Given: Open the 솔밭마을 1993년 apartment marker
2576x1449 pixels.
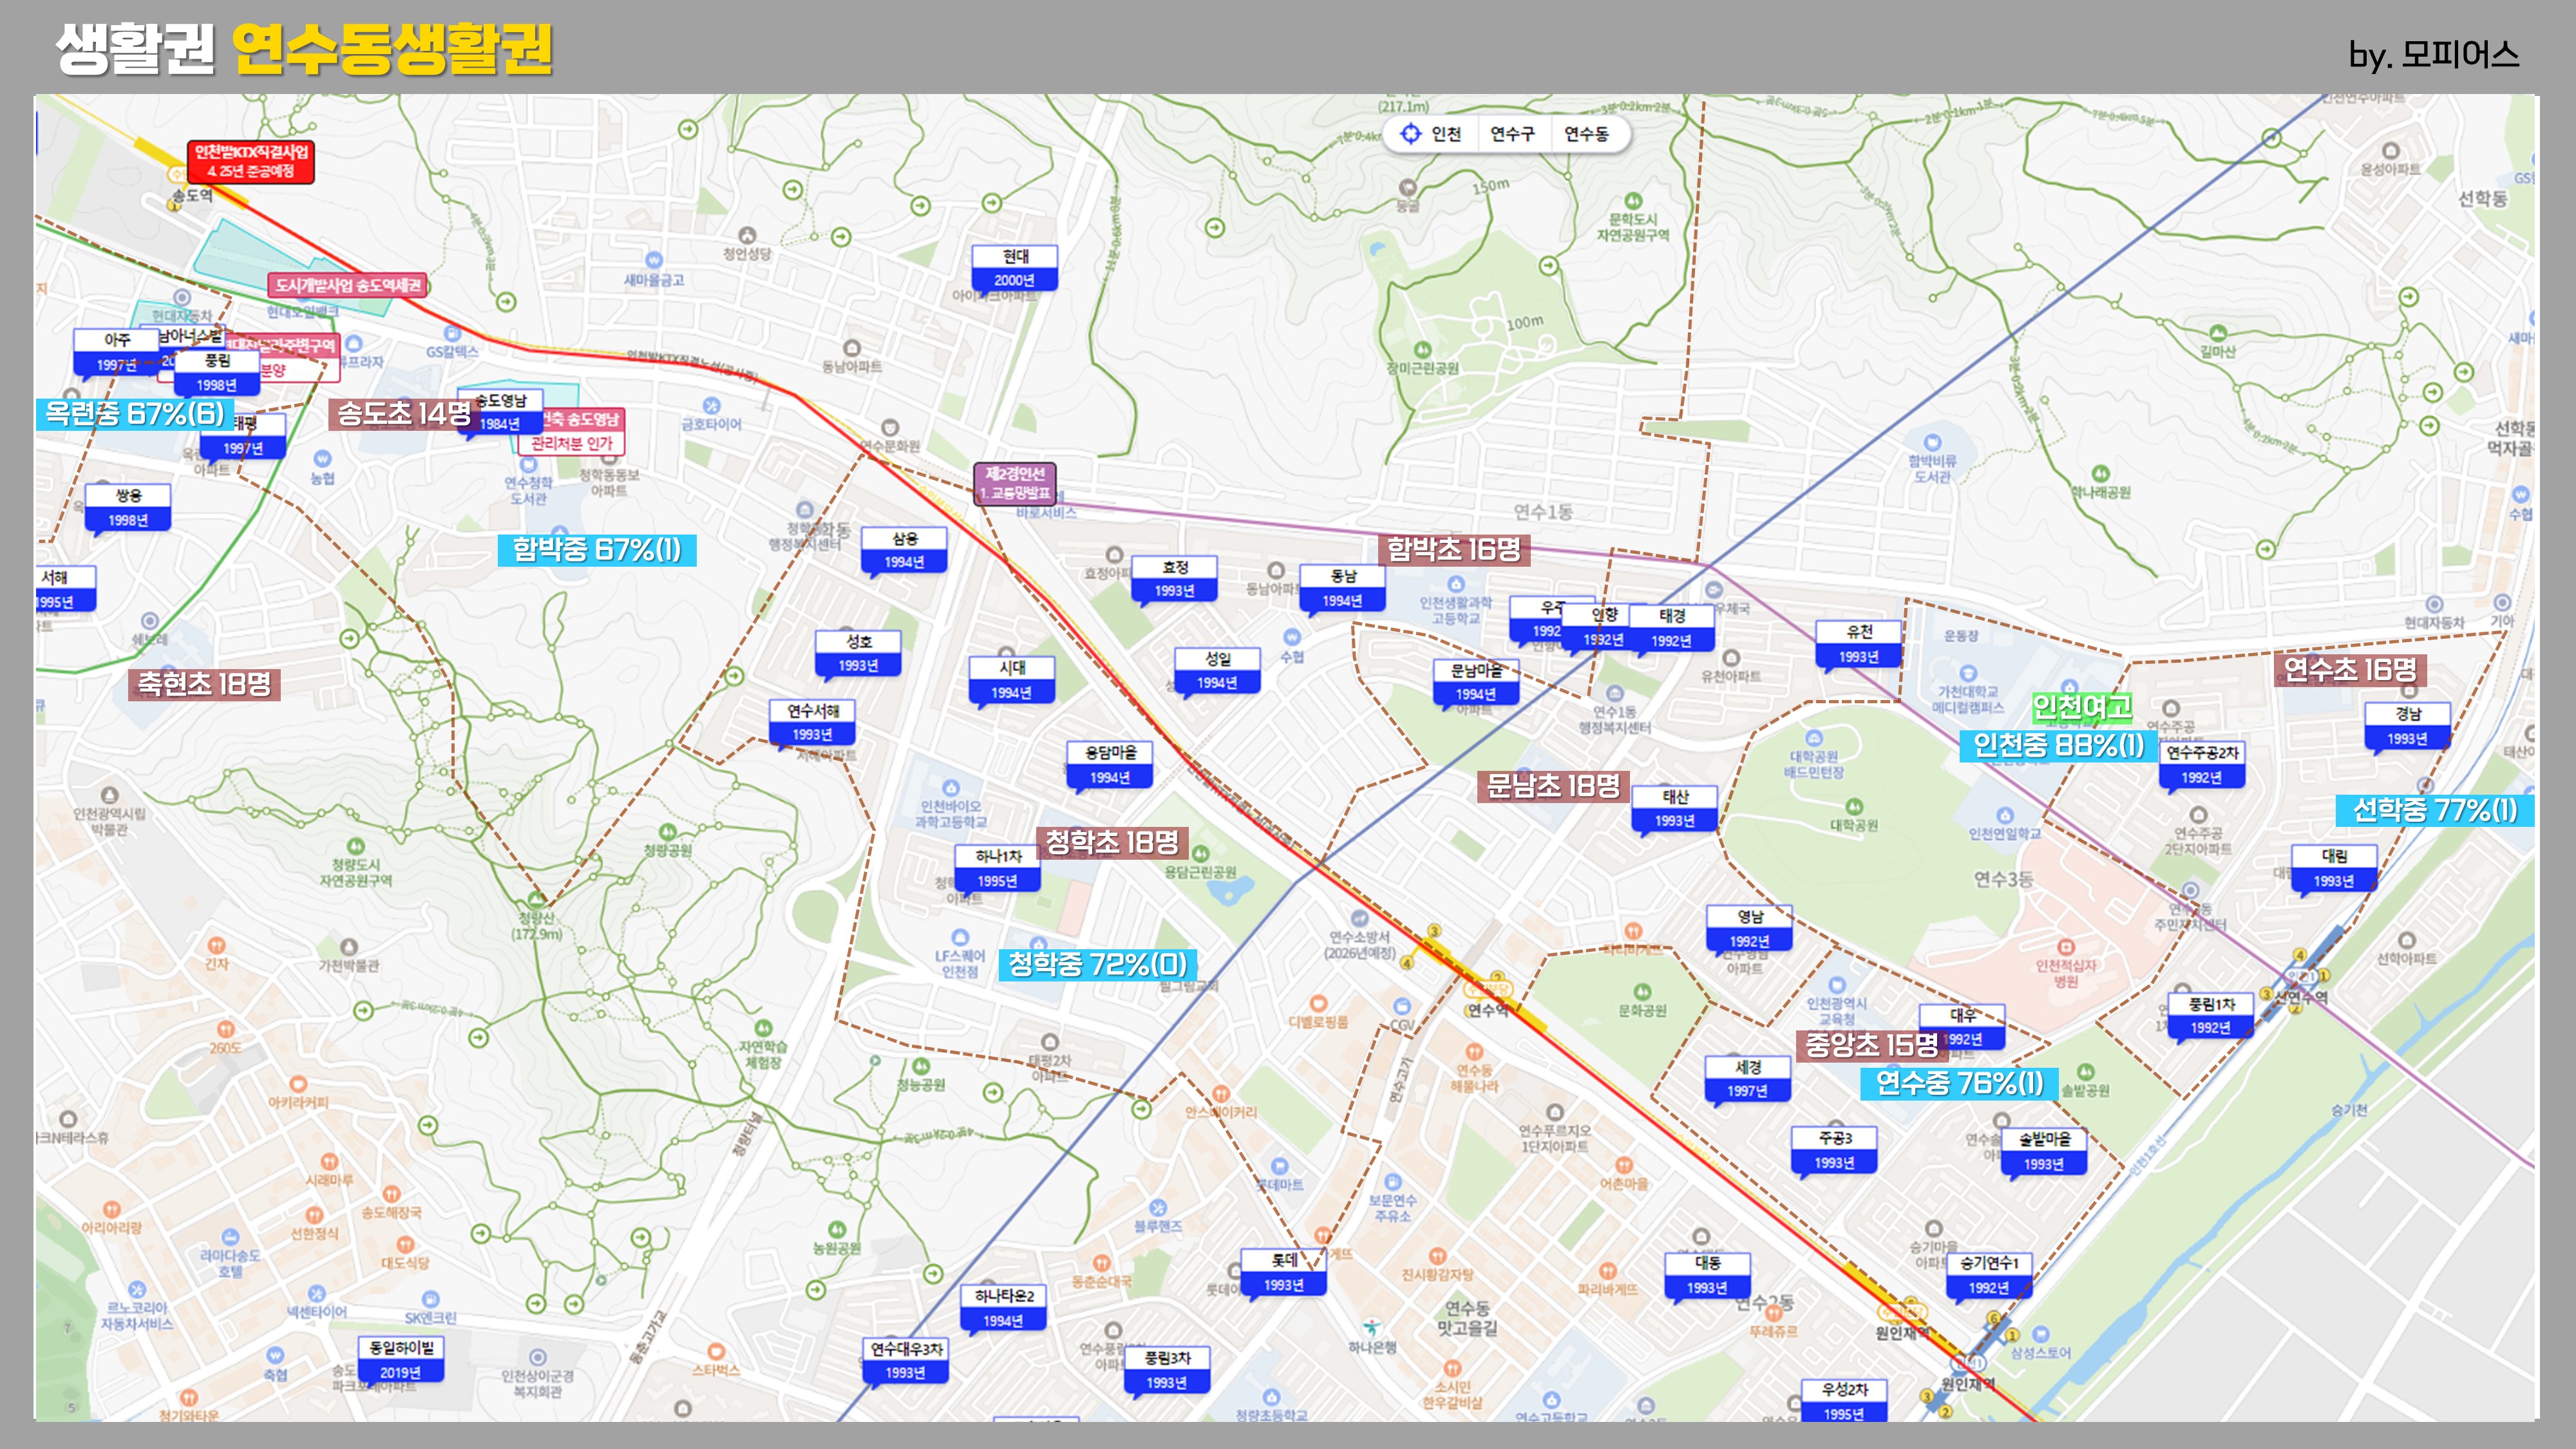Looking at the screenshot, I should click(2044, 1151).
